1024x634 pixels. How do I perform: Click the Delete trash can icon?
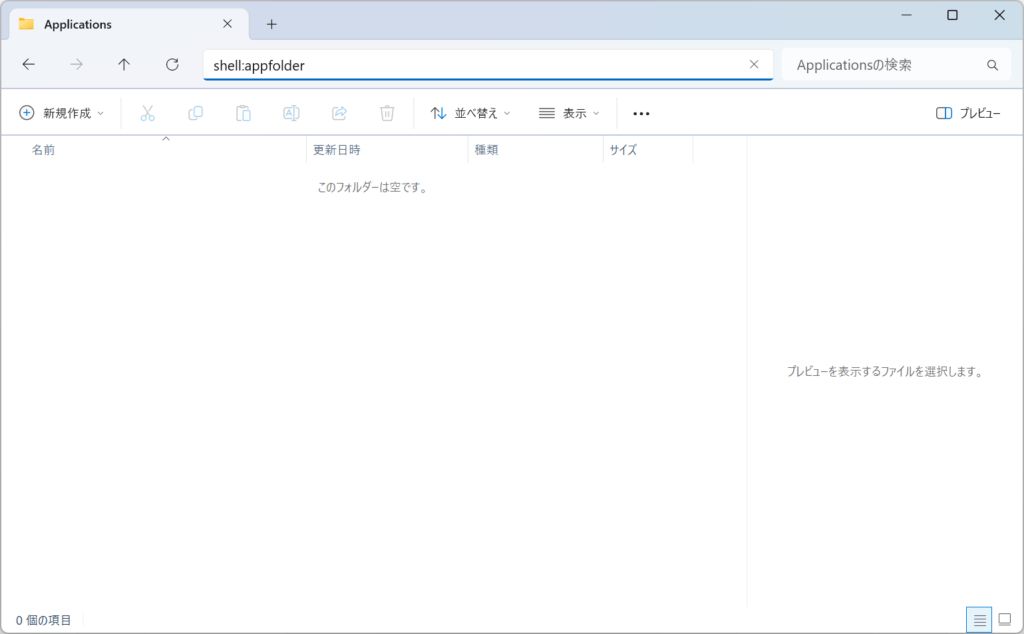point(387,113)
